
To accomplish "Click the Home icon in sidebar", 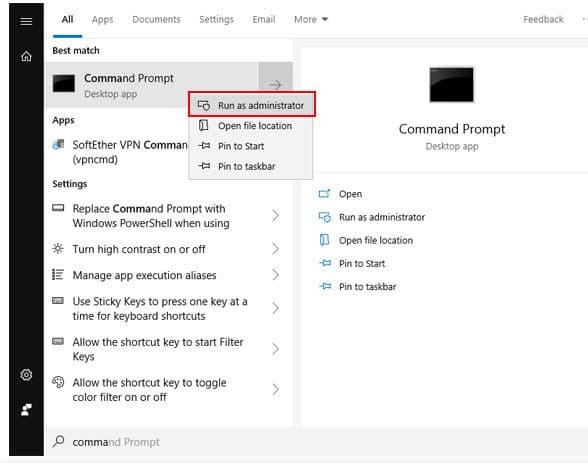I will click(26, 56).
